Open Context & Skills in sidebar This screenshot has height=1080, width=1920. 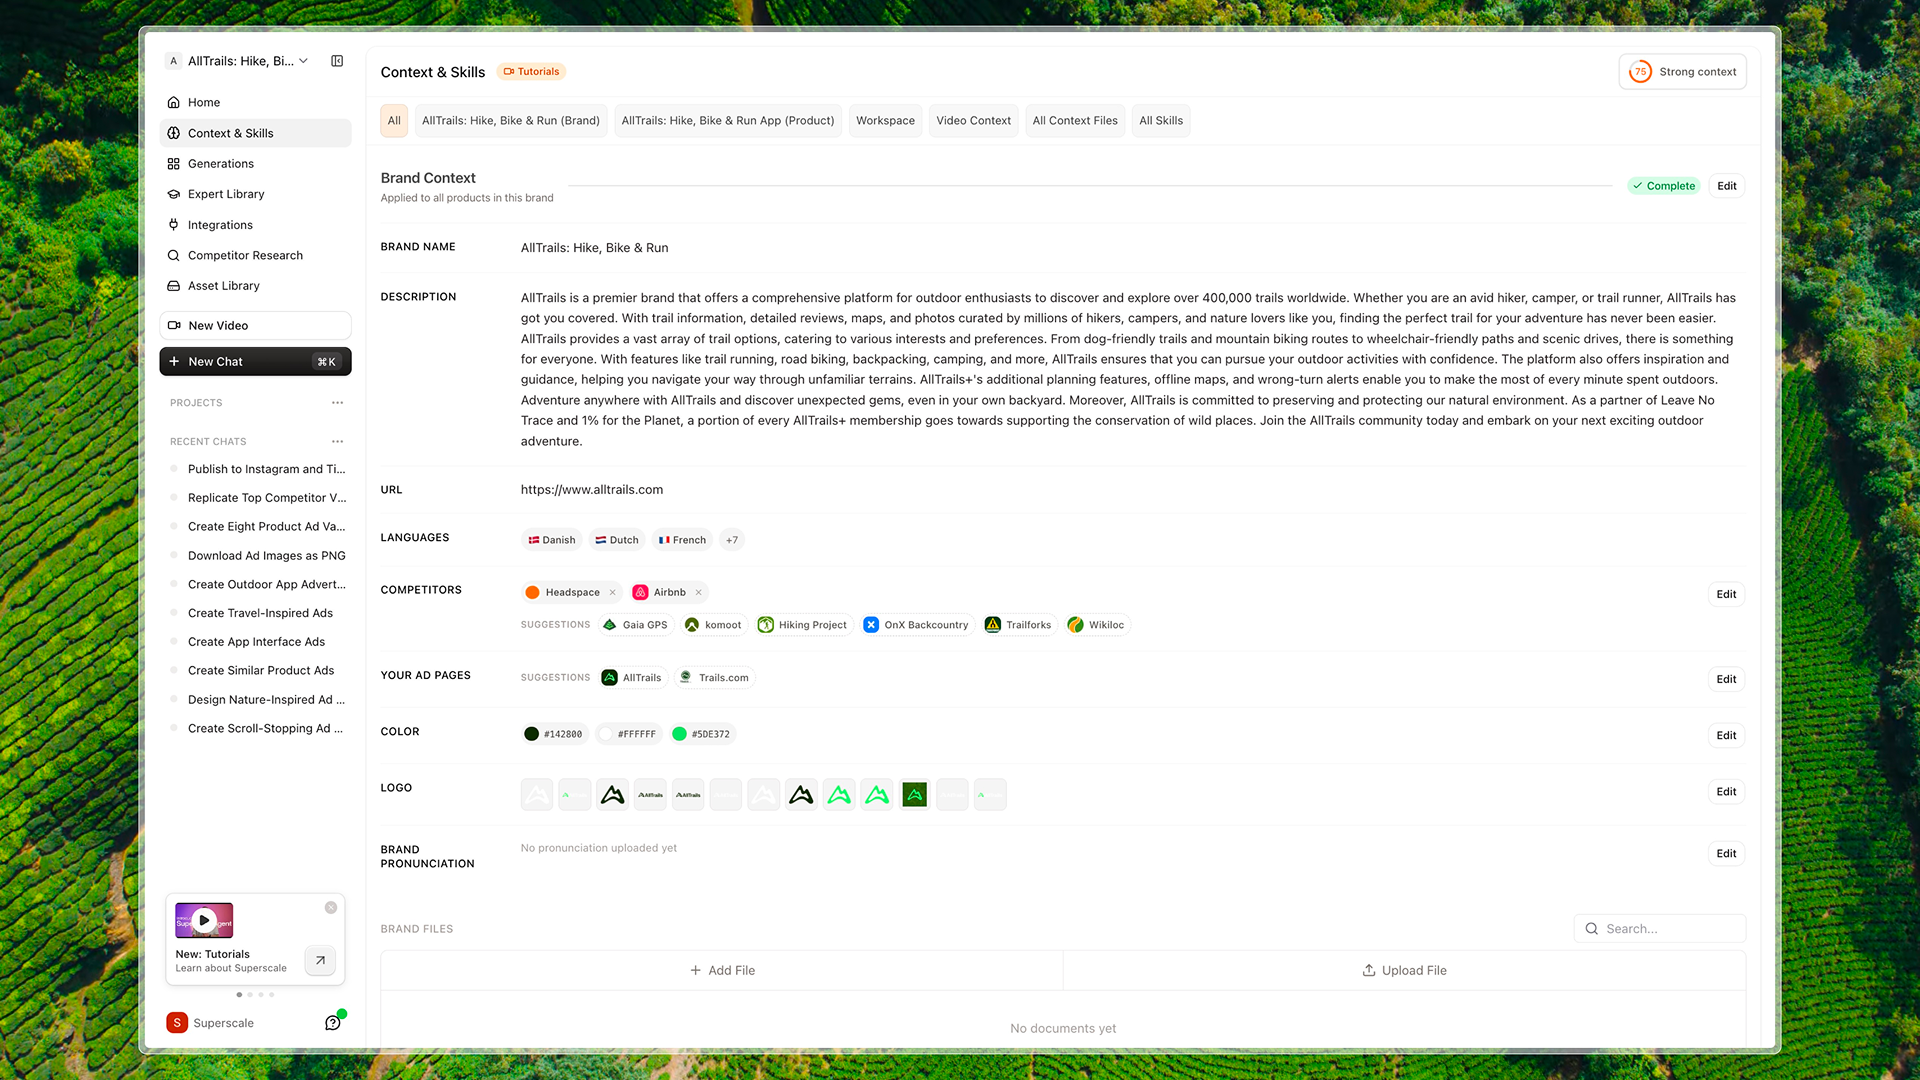click(x=255, y=133)
